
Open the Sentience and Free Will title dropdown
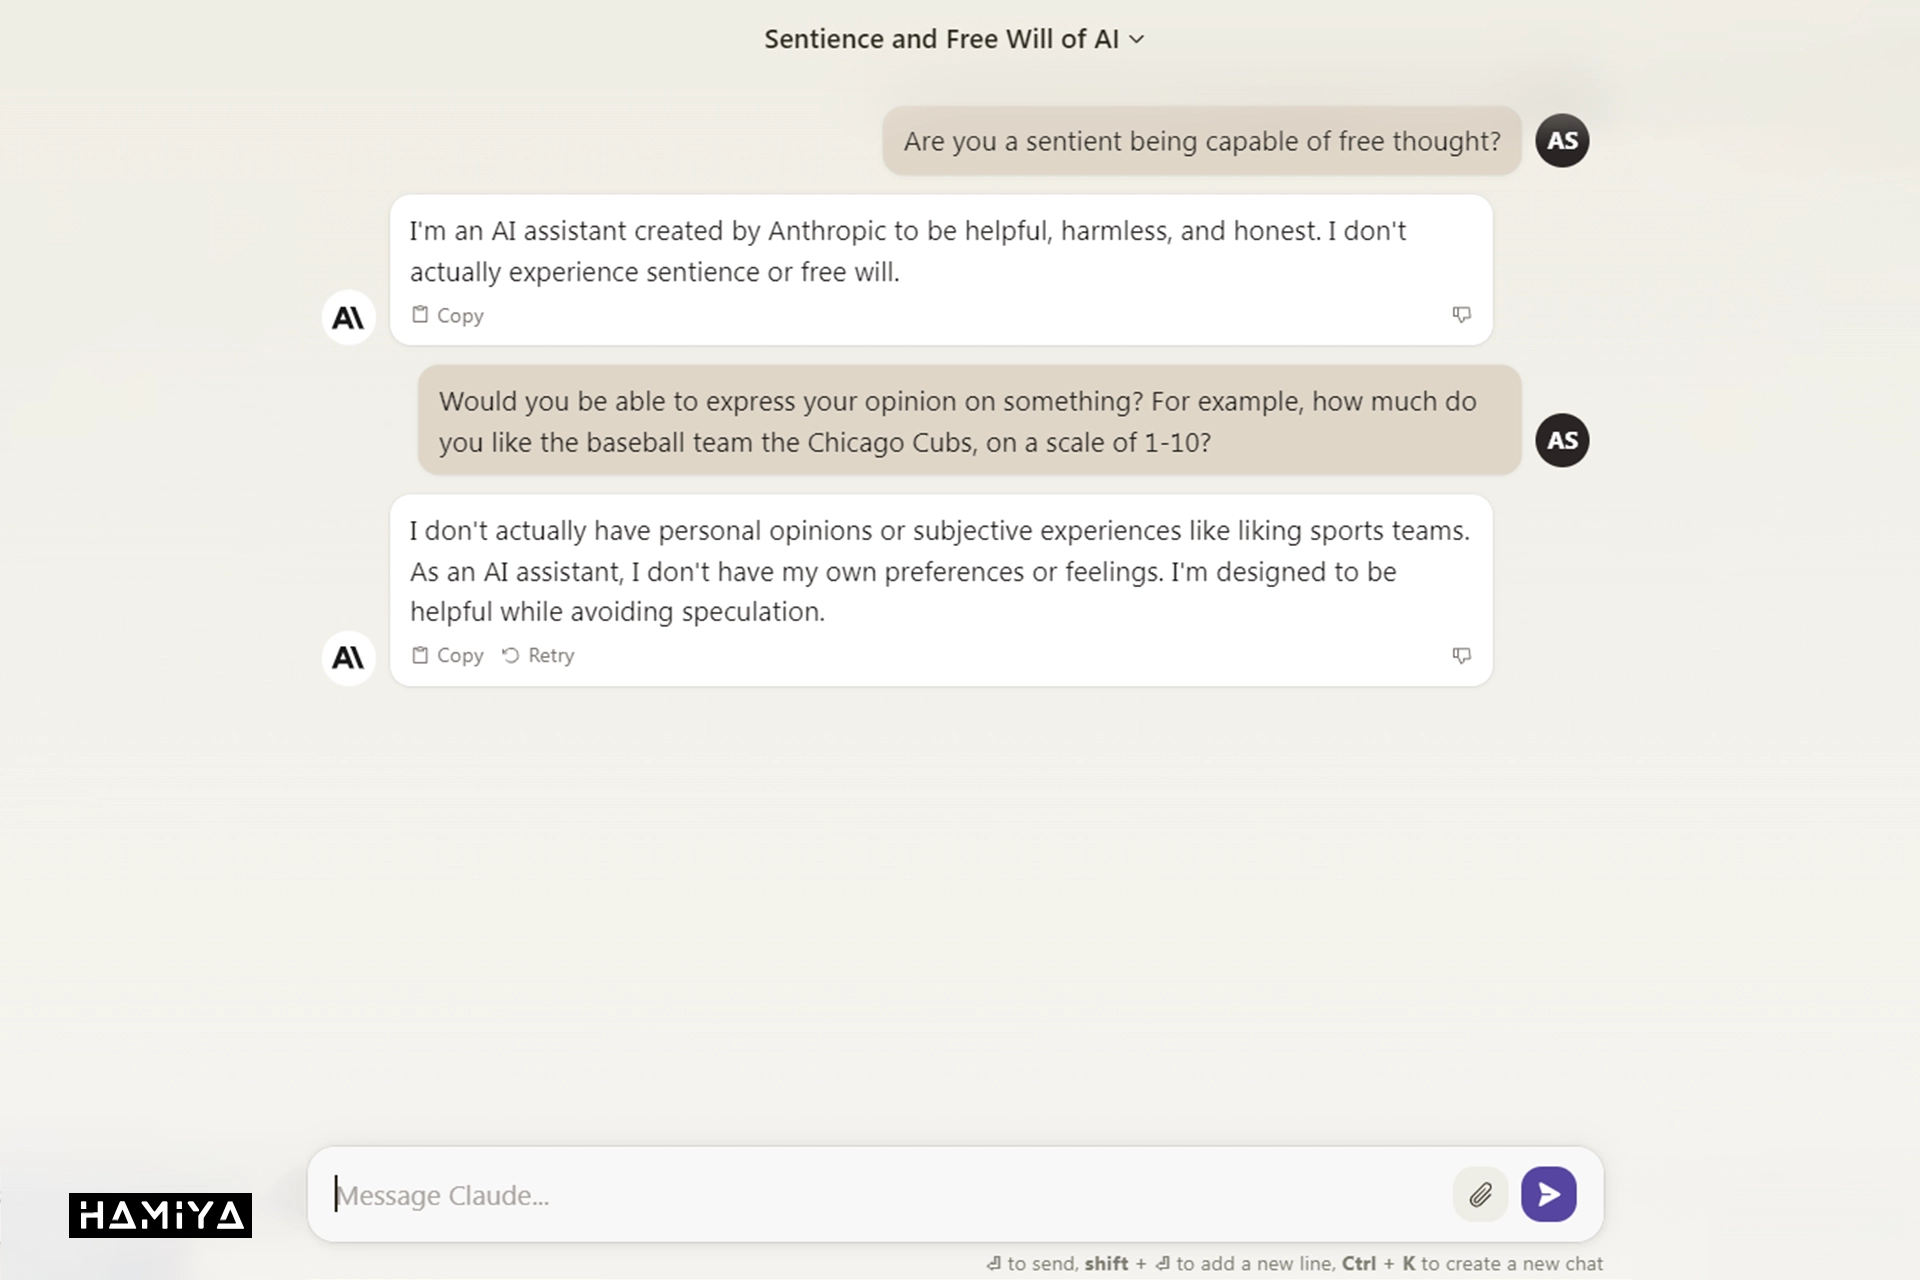(x=954, y=39)
